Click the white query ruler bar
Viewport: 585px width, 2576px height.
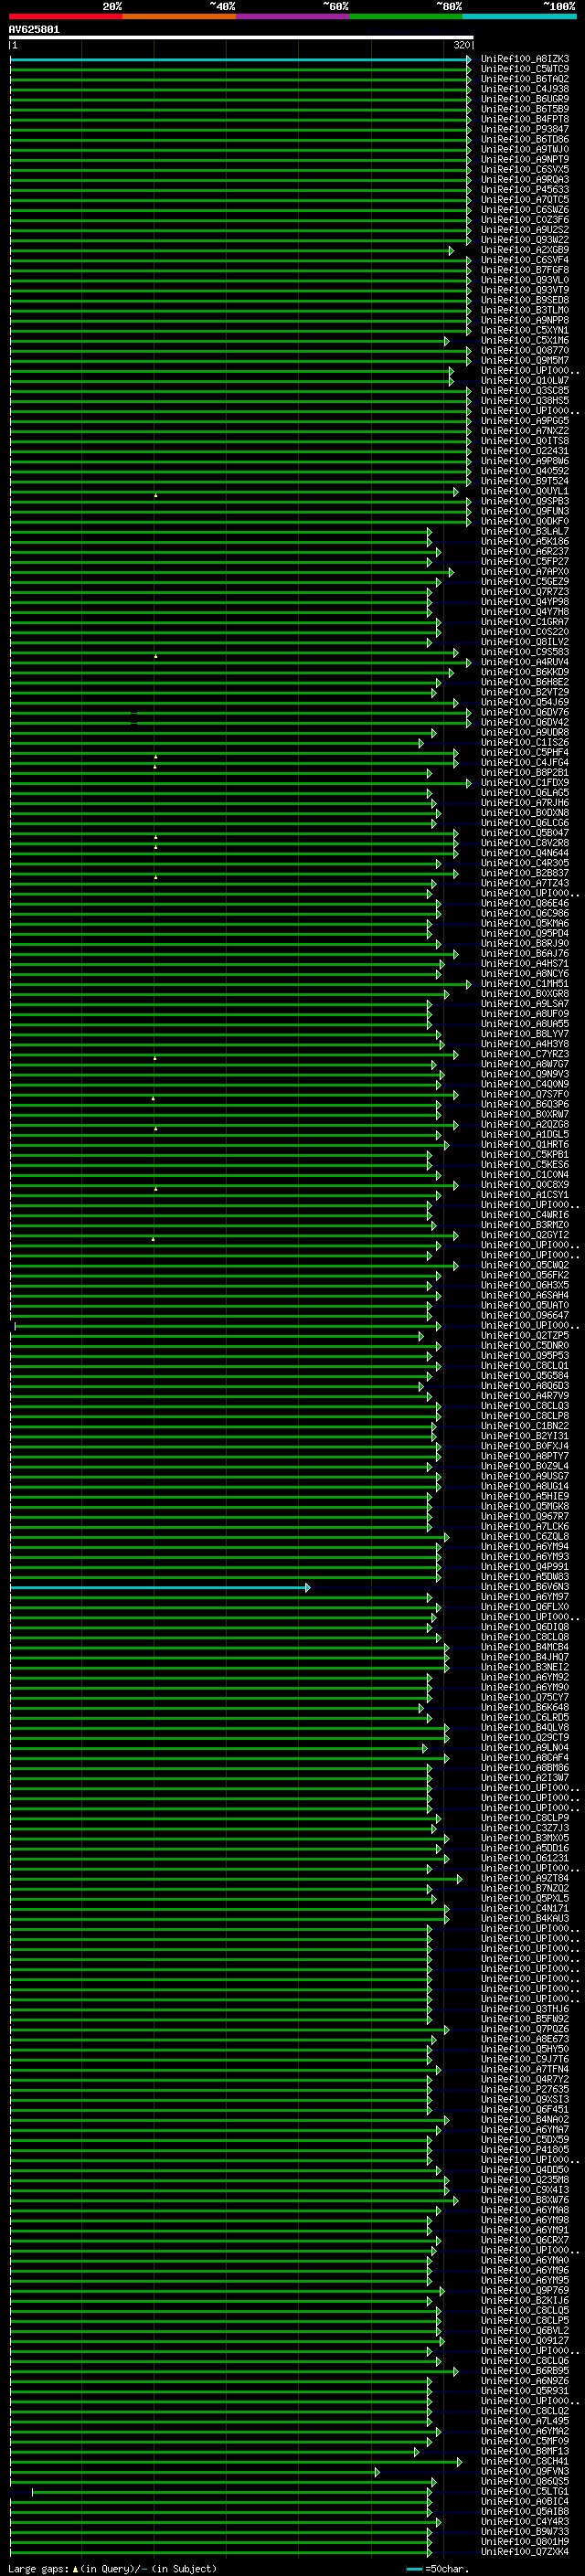coord(241,37)
